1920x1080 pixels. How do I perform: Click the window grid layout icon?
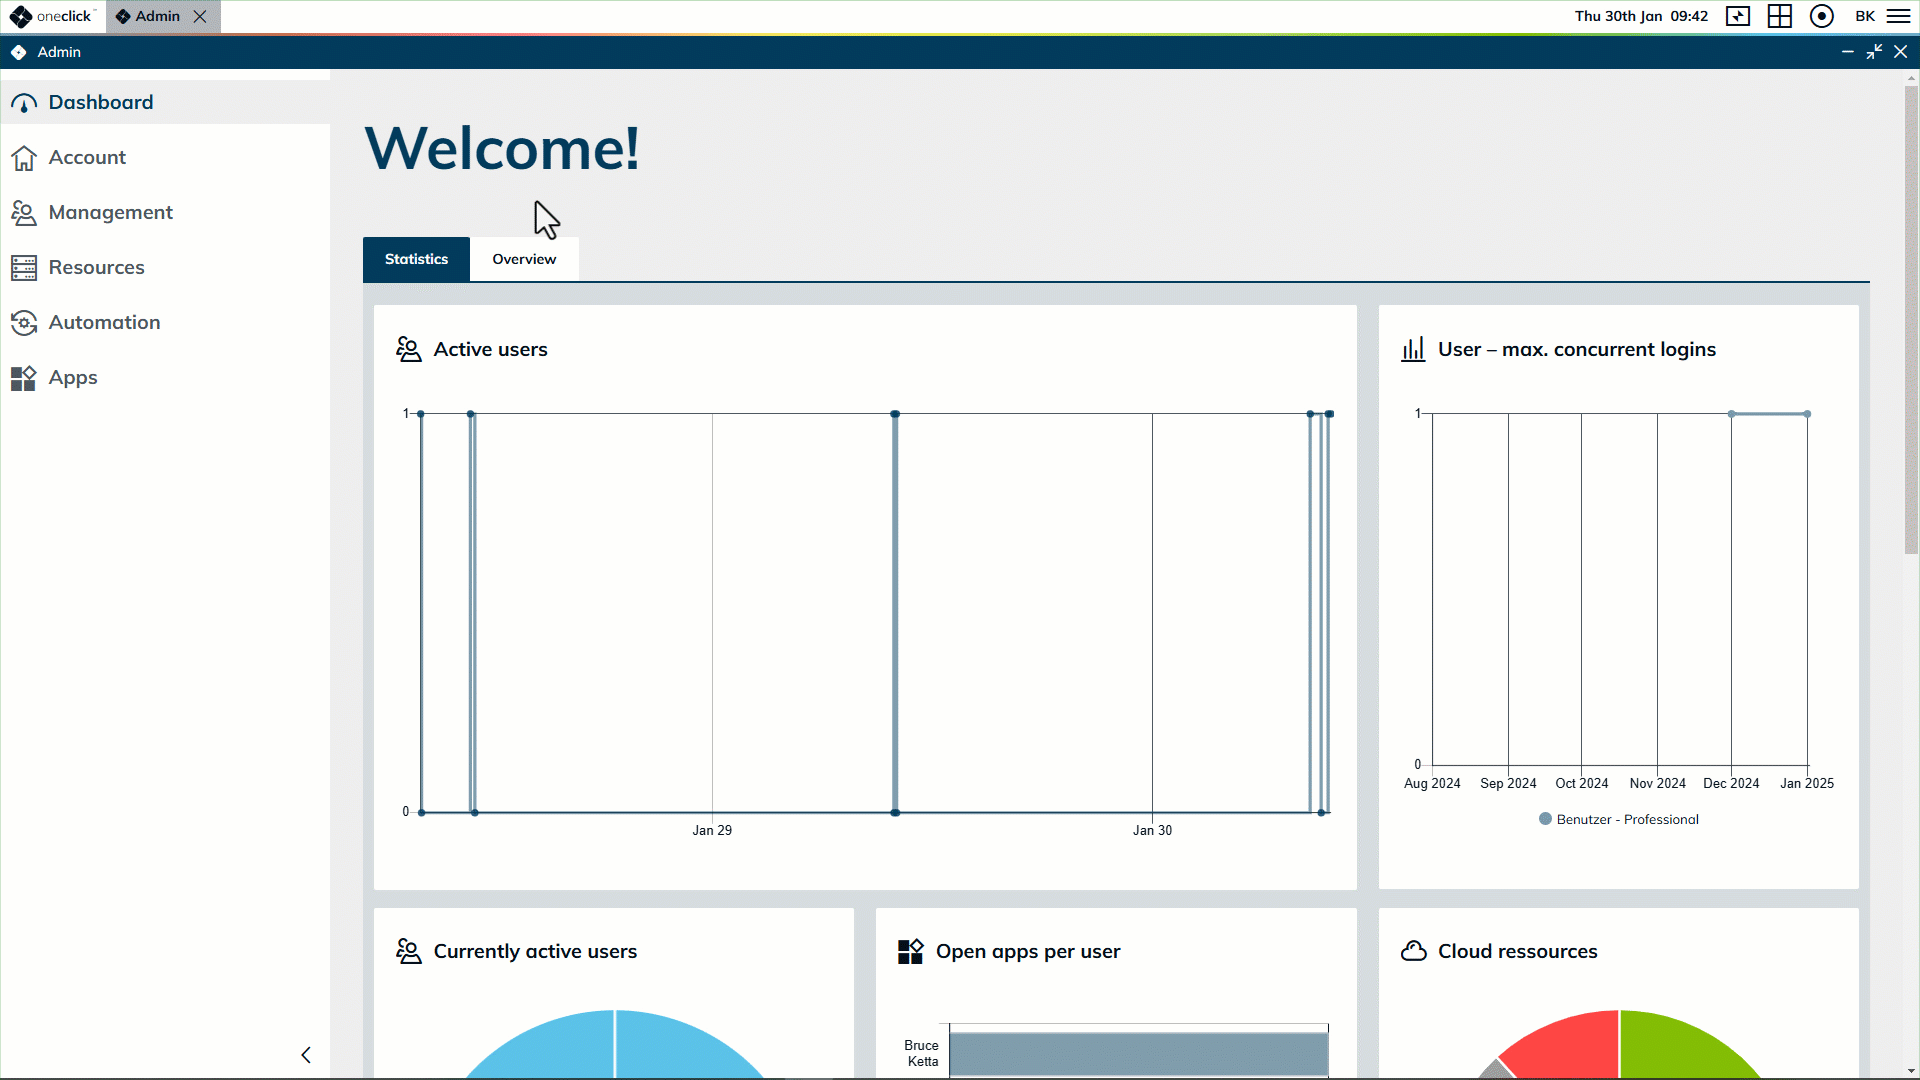tap(1780, 16)
